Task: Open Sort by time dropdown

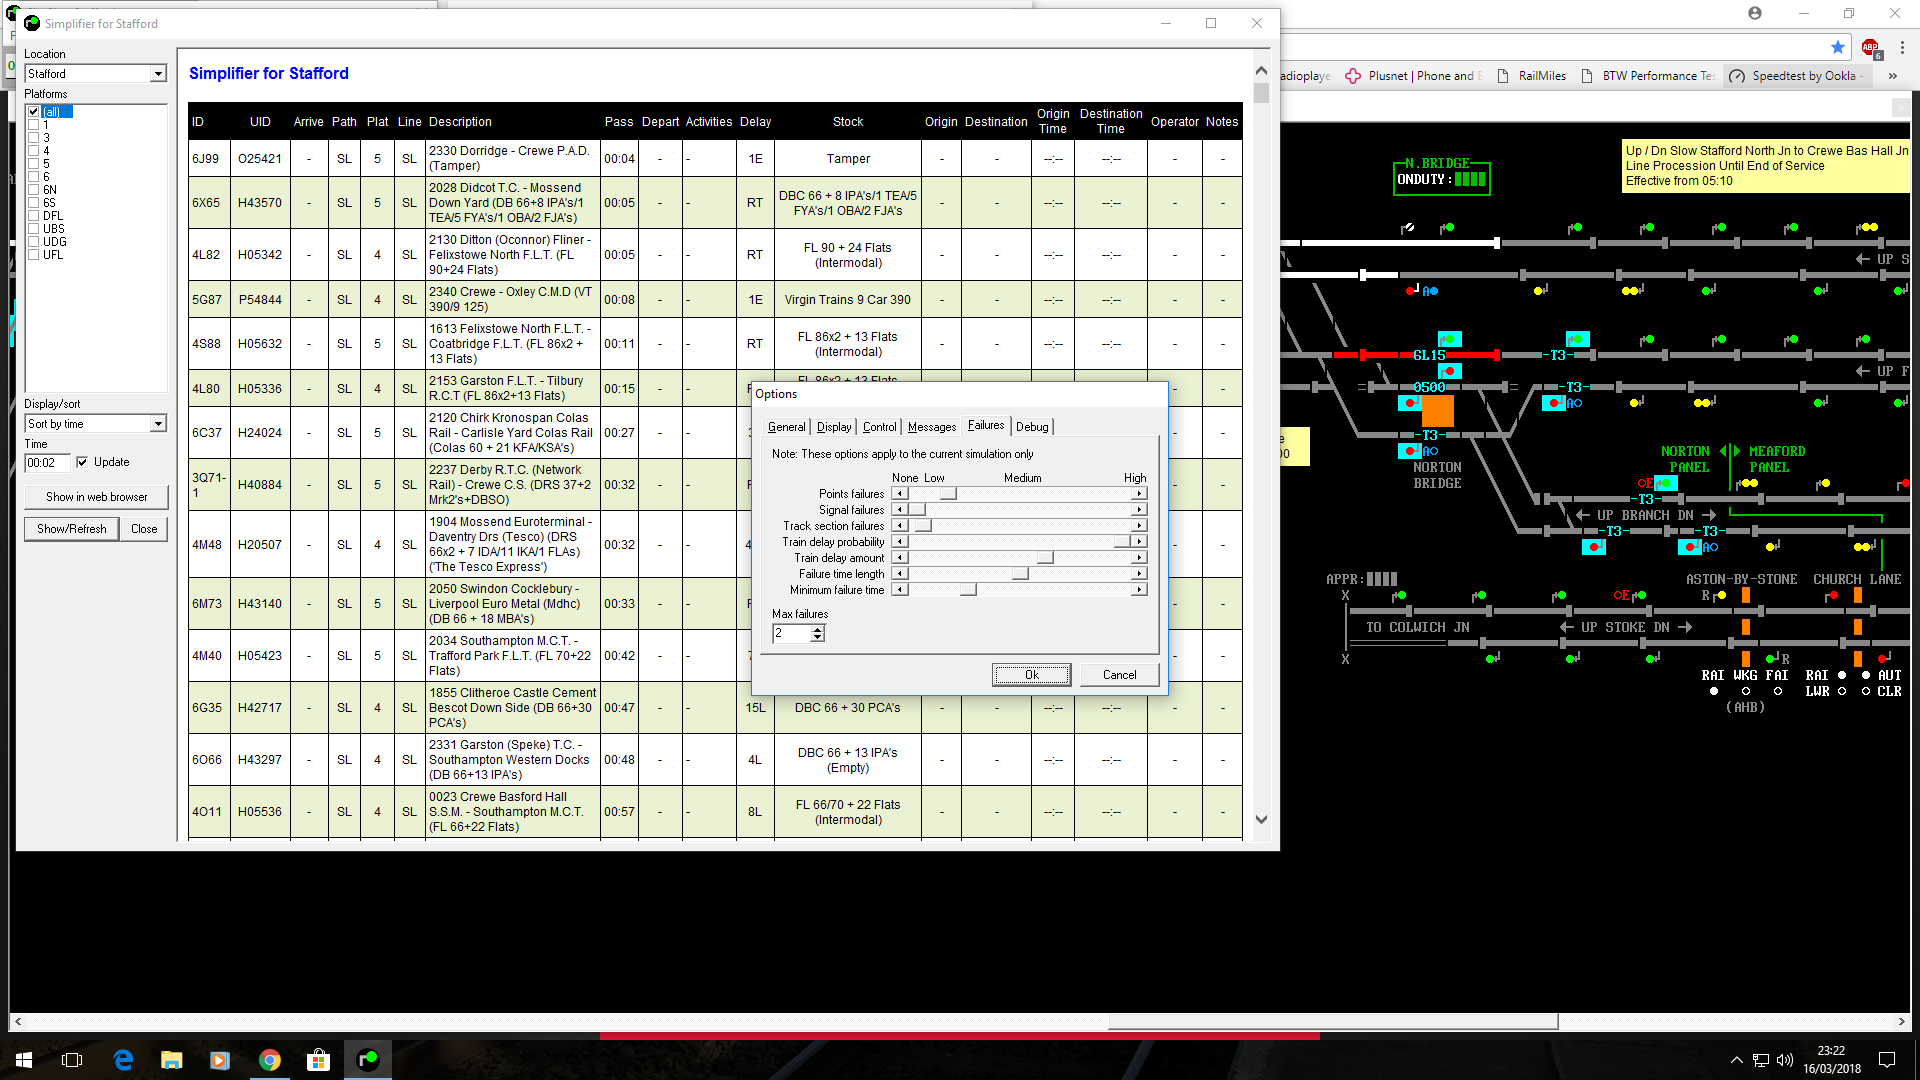Action: [x=95, y=424]
